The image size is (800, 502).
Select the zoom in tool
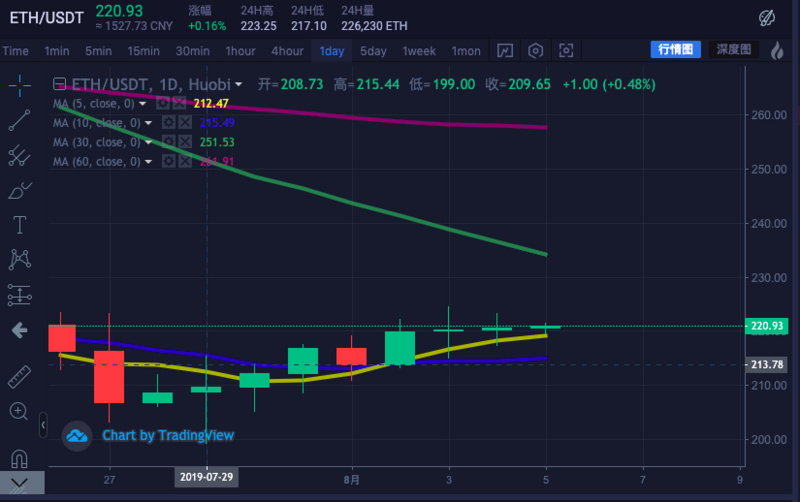[x=19, y=411]
